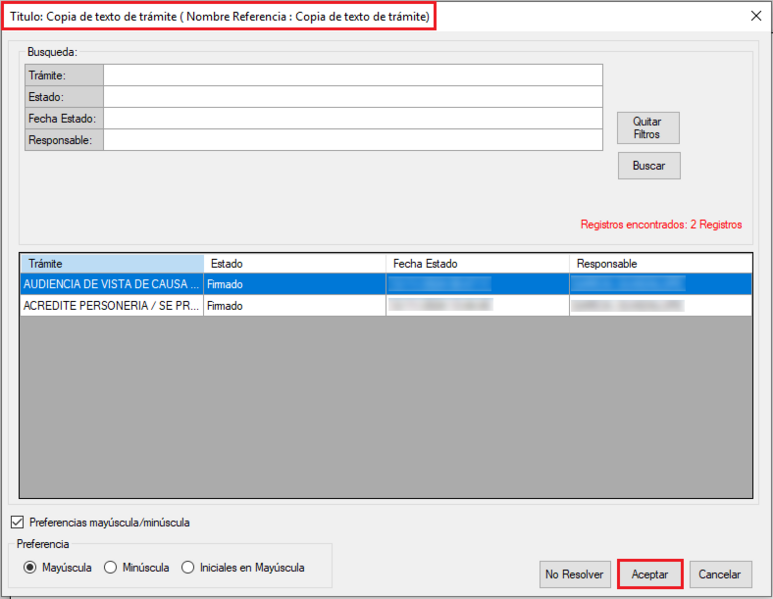Click the Trámite search input field
This screenshot has width=773, height=599.
[352, 76]
